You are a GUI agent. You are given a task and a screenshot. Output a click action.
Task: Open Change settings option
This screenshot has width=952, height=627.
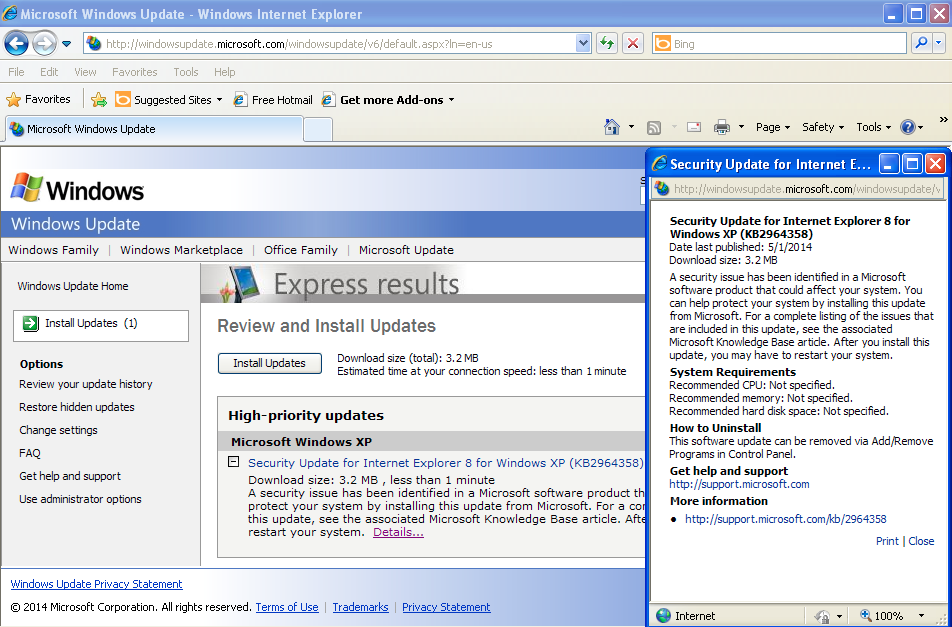(x=58, y=430)
